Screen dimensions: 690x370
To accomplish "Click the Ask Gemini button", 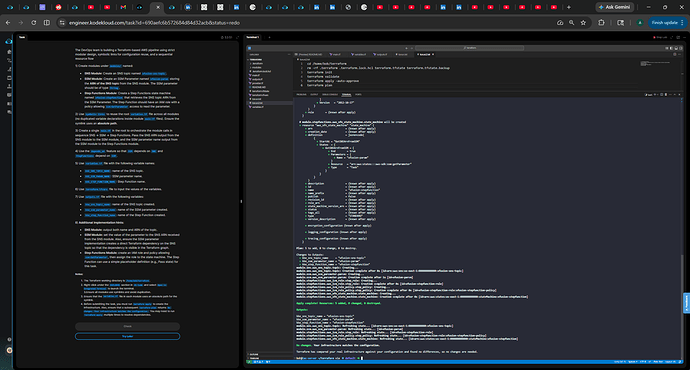I will 615,7.
